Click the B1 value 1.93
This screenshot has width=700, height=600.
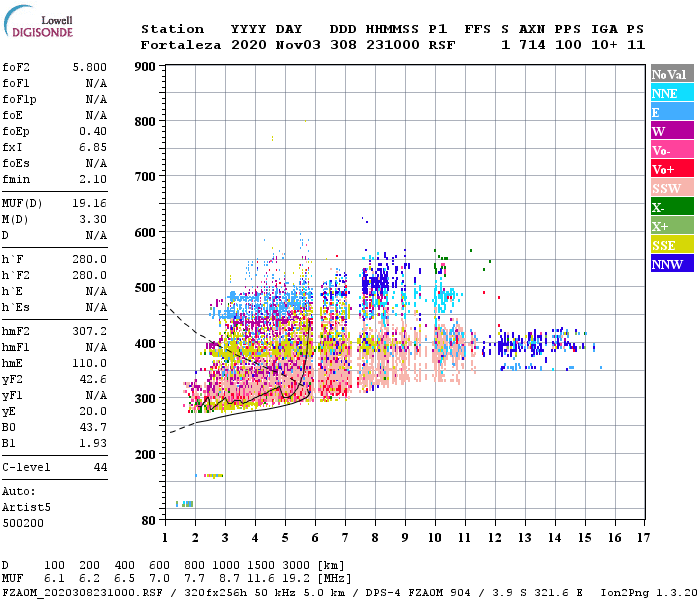[x=93, y=443]
